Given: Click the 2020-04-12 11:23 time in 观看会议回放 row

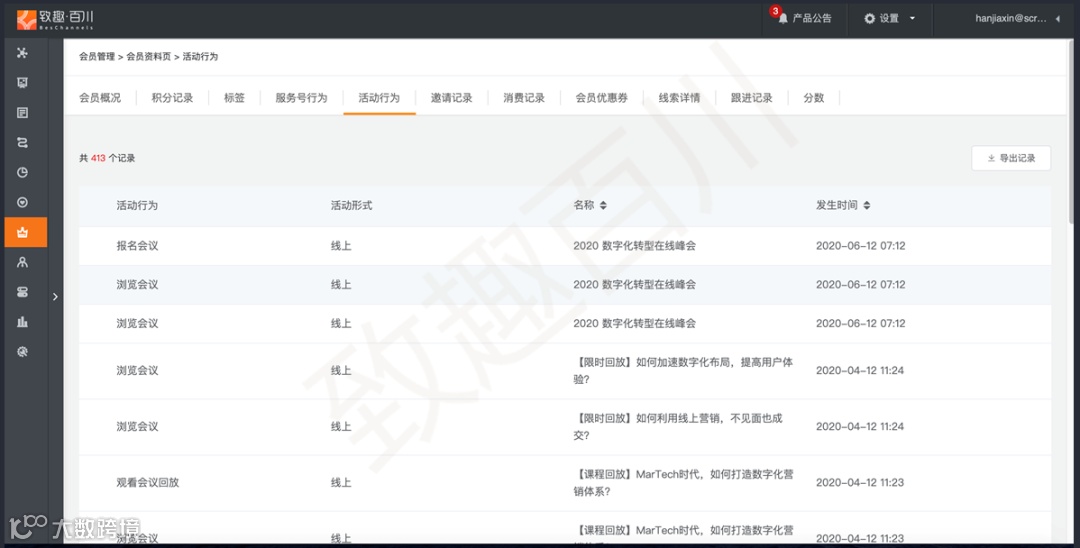Looking at the screenshot, I should [860, 483].
